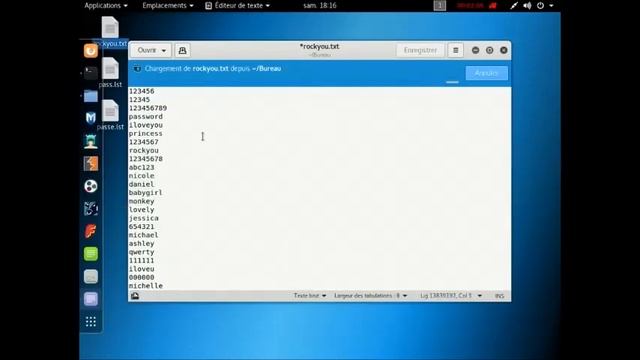Screen dimensions: 640x360
Task: Click the file loading progress bar
Action: point(452,82)
